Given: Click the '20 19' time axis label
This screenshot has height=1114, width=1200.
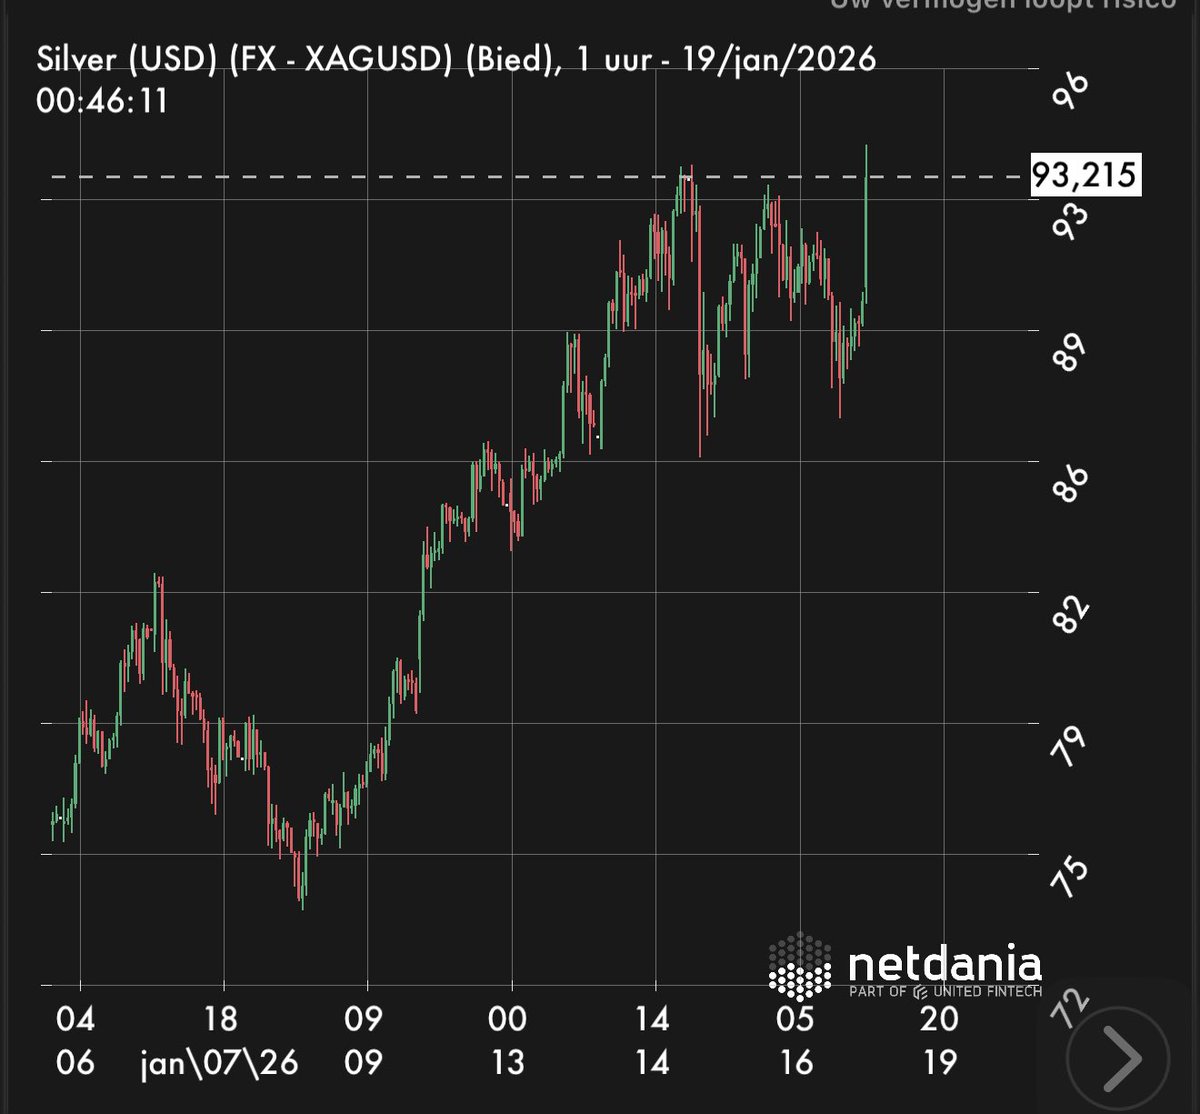Looking at the screenshot, I should pos(940,1040).
